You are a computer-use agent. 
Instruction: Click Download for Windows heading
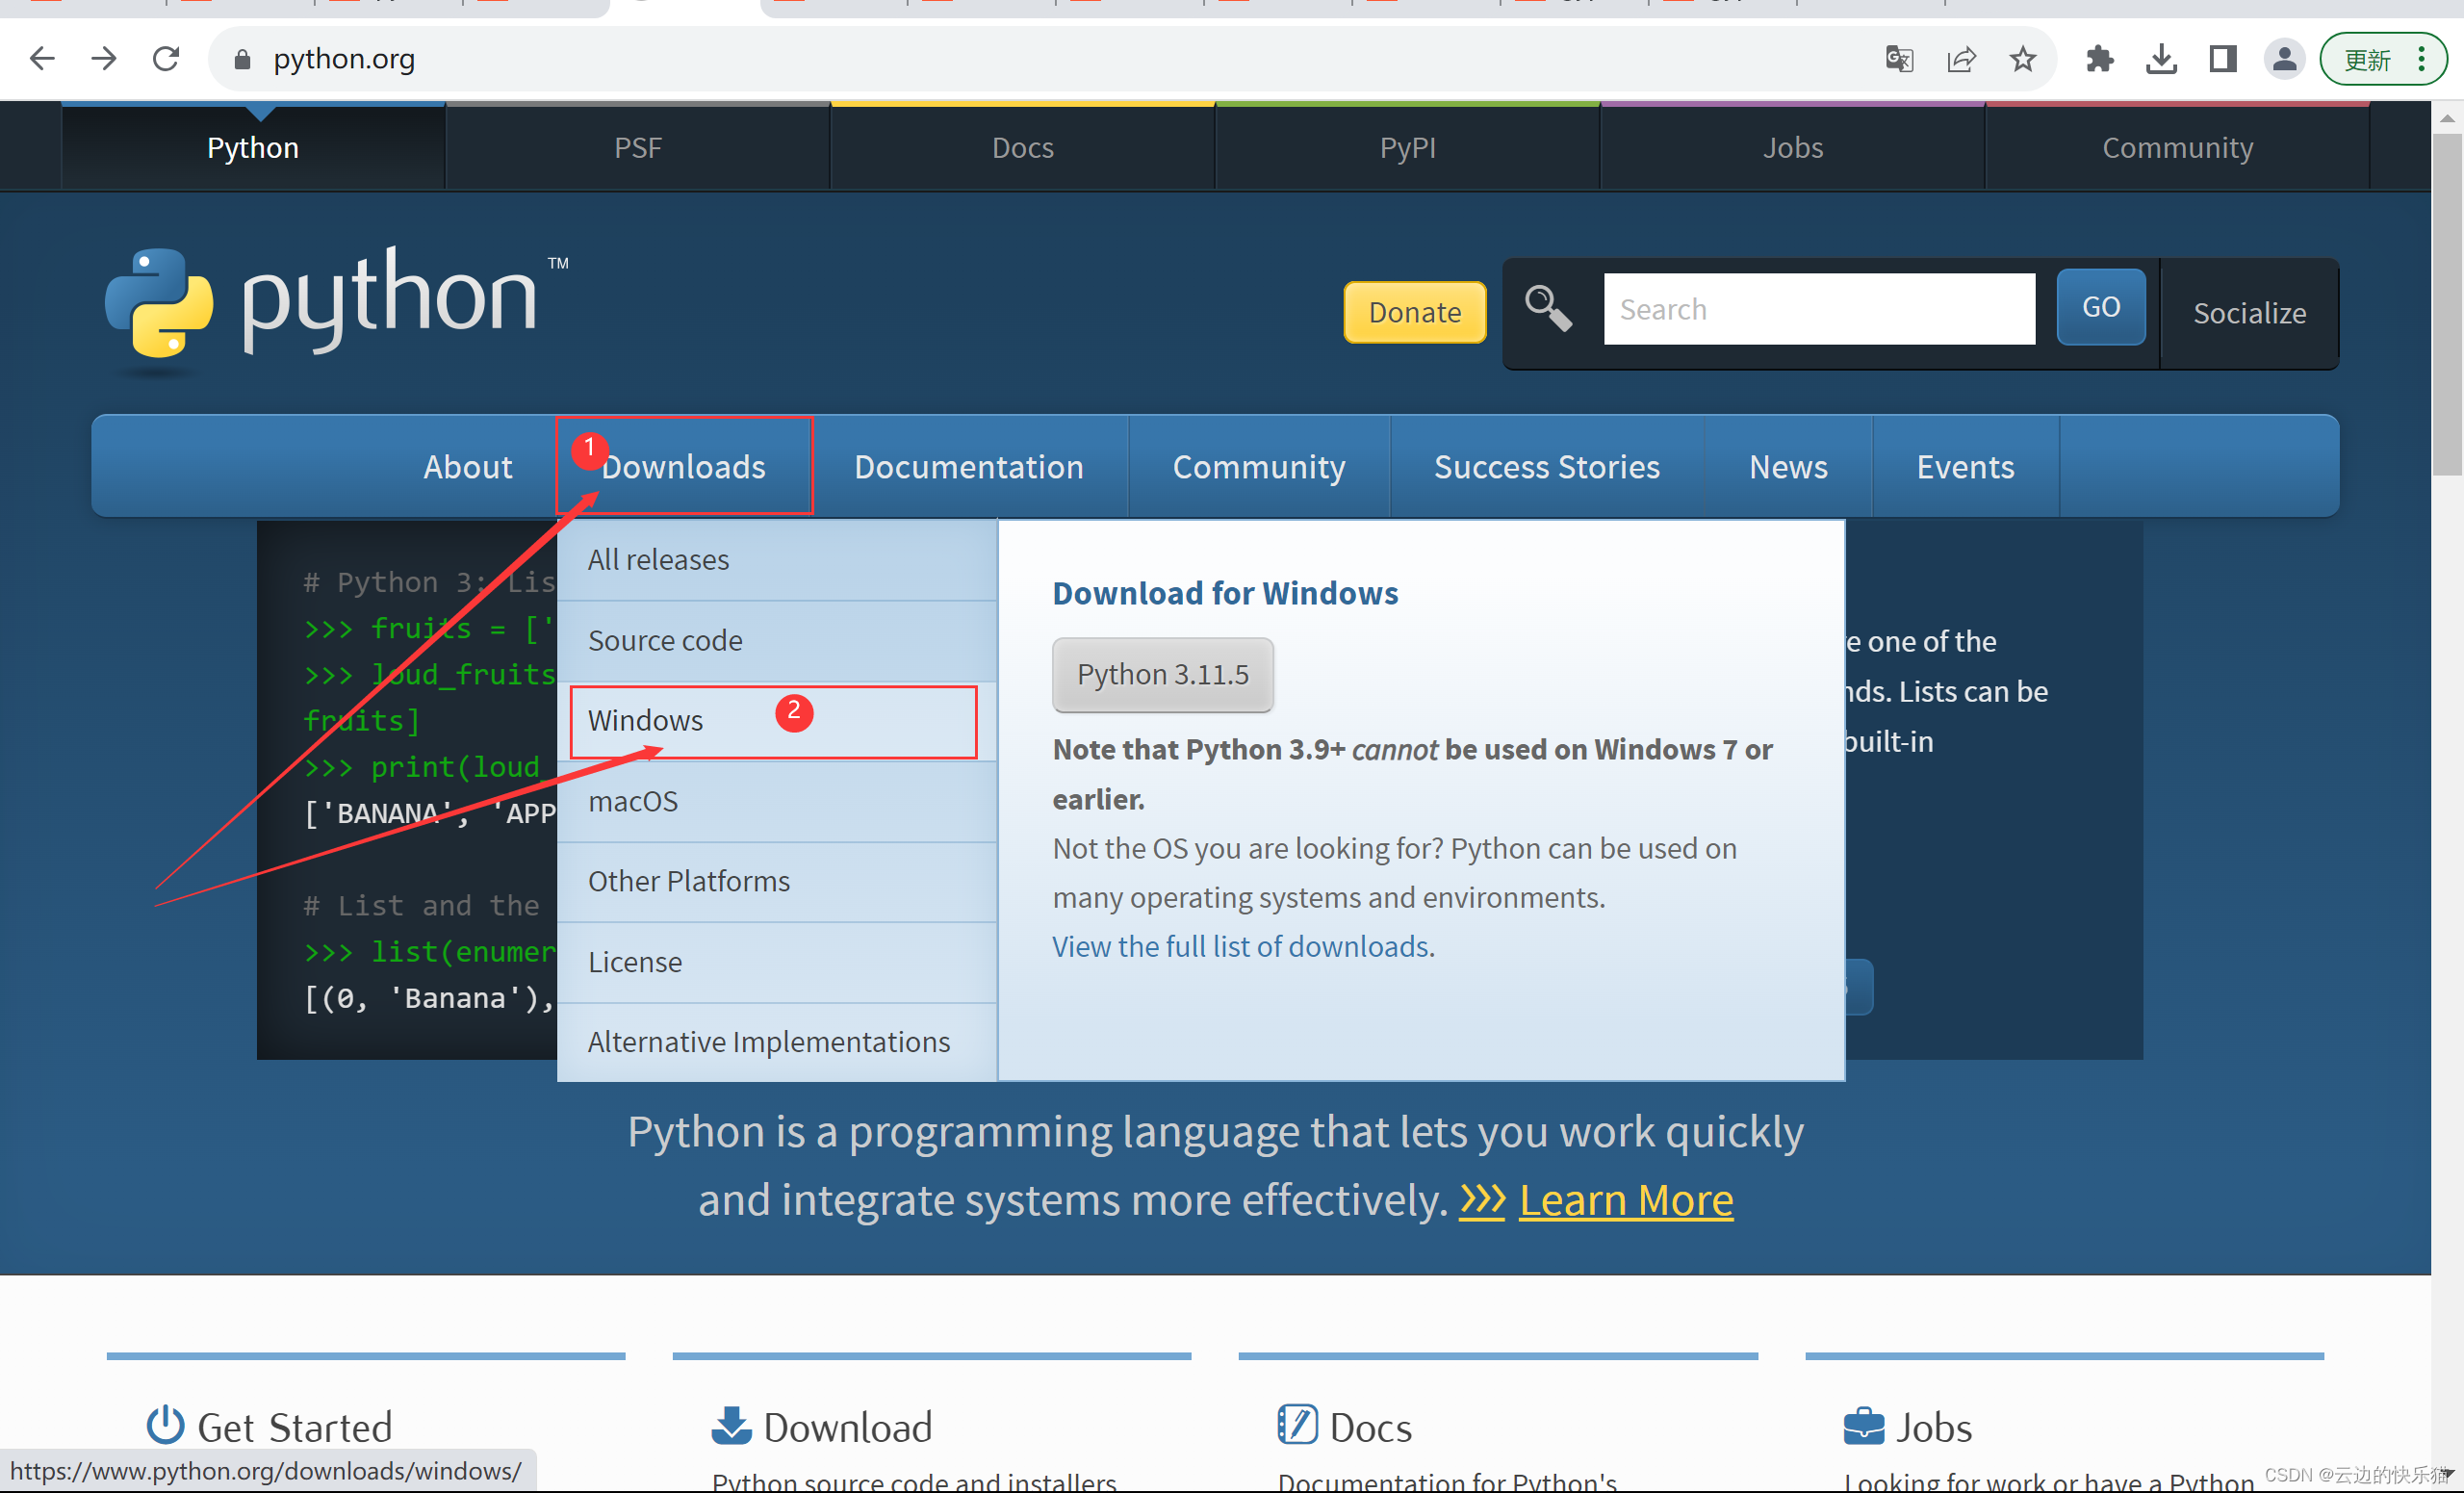[x=1225, y=594]
